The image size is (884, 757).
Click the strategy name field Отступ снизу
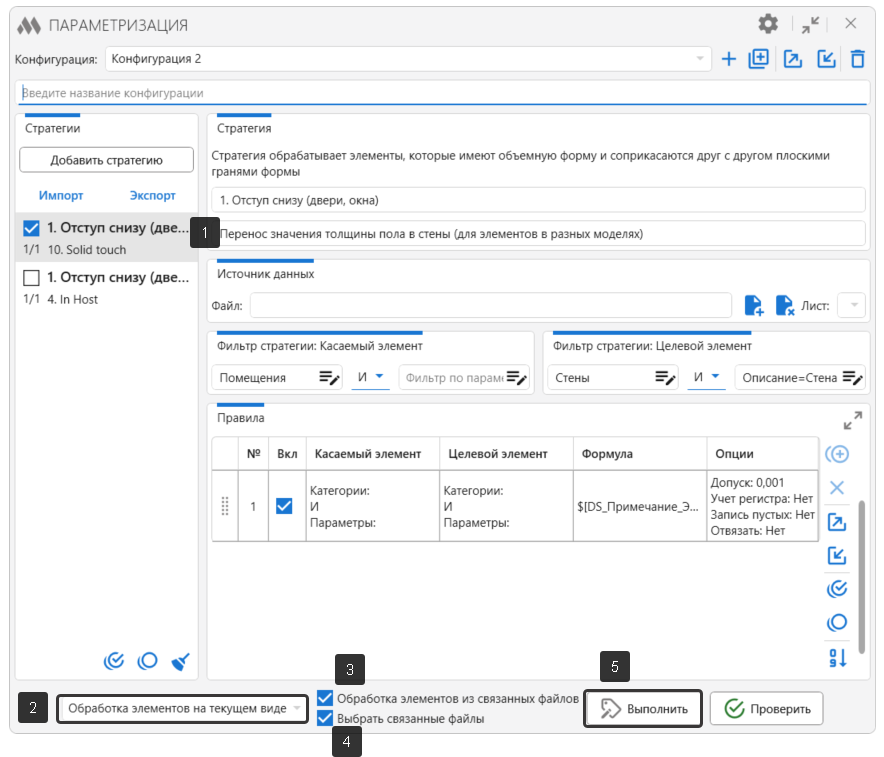538,200
